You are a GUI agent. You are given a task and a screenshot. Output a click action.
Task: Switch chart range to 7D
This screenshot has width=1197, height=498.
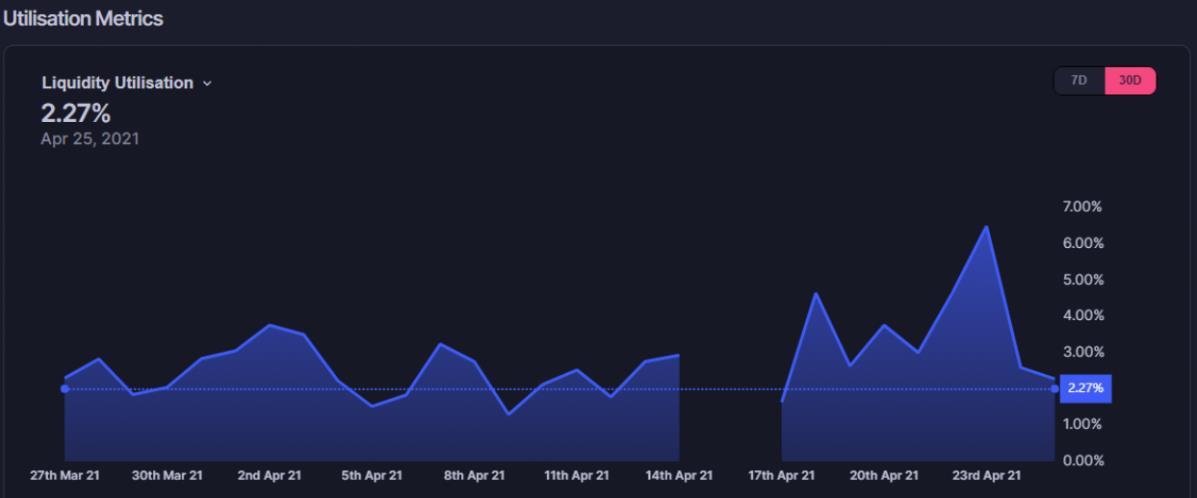pos(1079,81)
